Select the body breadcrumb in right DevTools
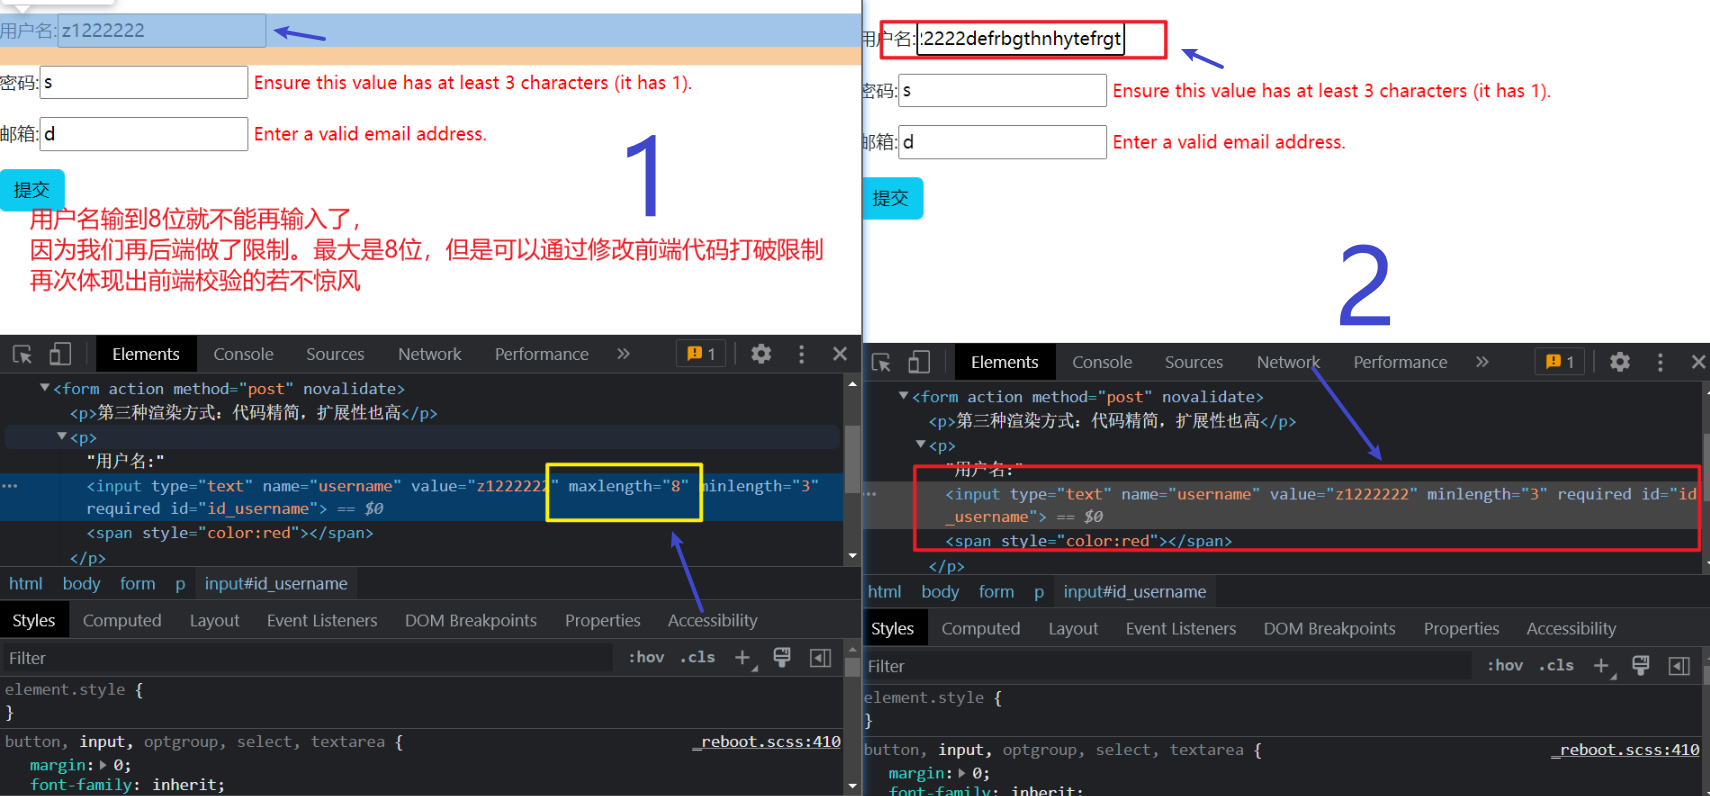This screenshot has height=796, width=1710. (940, 592)
